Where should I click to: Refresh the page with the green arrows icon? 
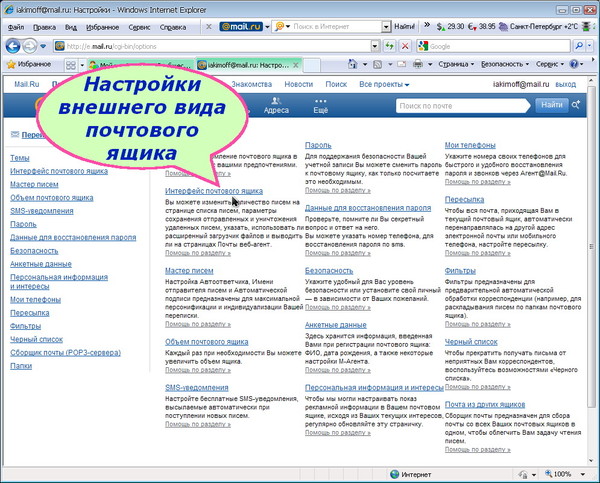pyautogui.click(x=390, y=46)
